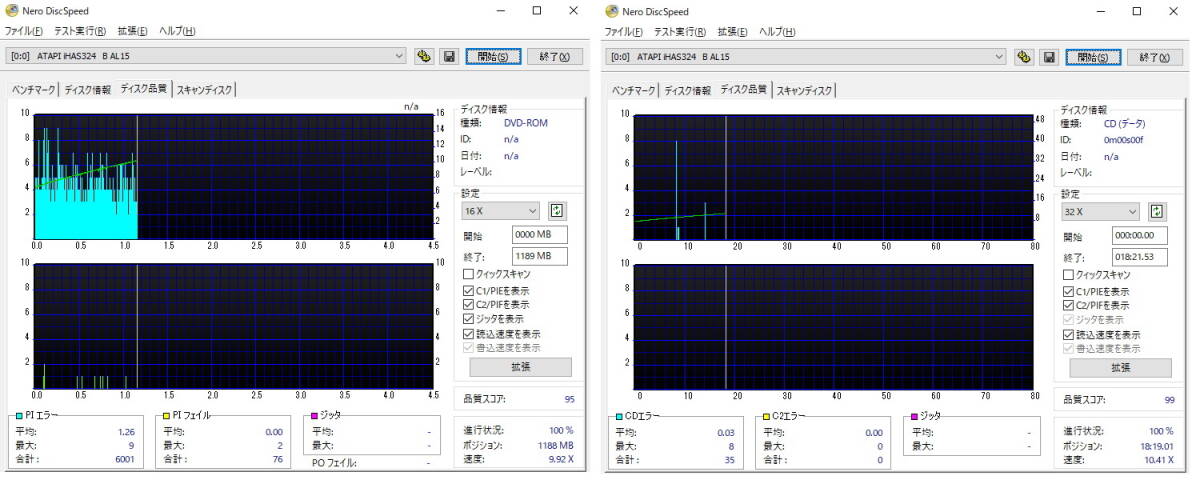Screen dimensions: 1200x480
Task: Toggle 読込速度を表示 checkbox in DVD-ROM window
Action: pyautogui.click(x=468, y=333)
